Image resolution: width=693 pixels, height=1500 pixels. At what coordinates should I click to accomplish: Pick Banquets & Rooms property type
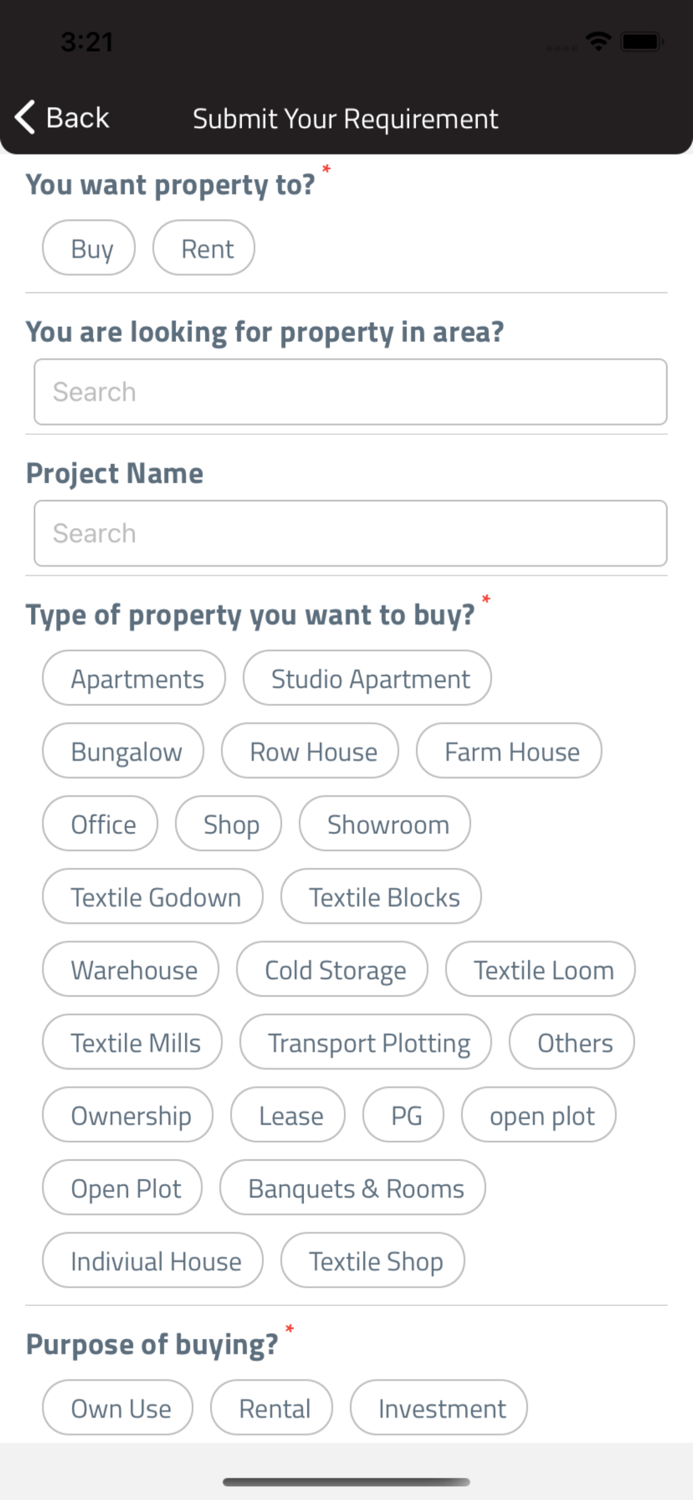tap(352, 1188)
